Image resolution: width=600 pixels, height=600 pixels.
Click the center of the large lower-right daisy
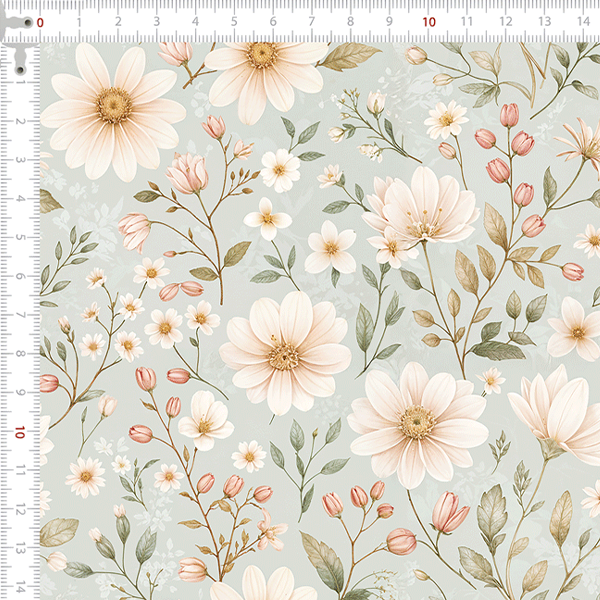tap(417, 422)
